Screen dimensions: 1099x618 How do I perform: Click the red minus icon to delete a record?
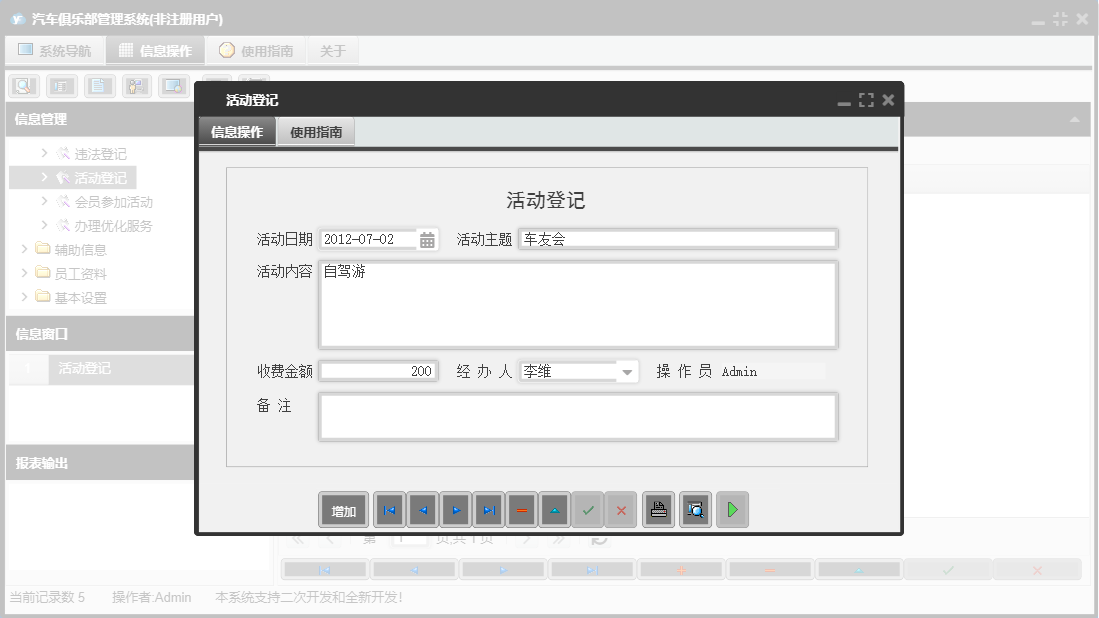pyautogui.click(x=521, y=509)
